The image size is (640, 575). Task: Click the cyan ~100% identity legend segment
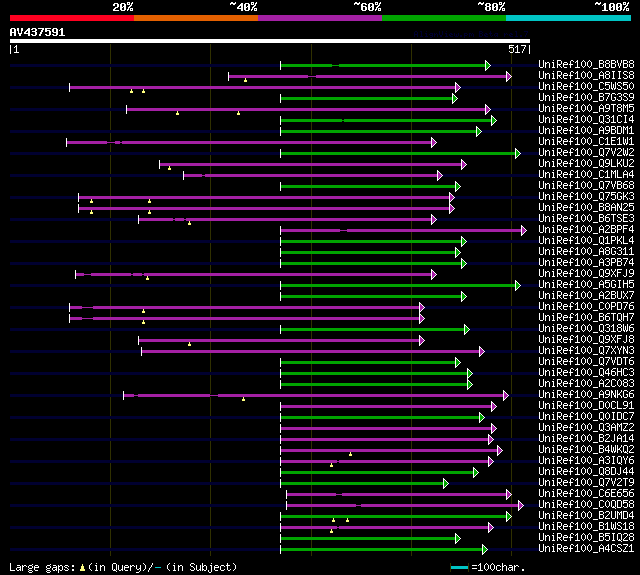(568, 18)
